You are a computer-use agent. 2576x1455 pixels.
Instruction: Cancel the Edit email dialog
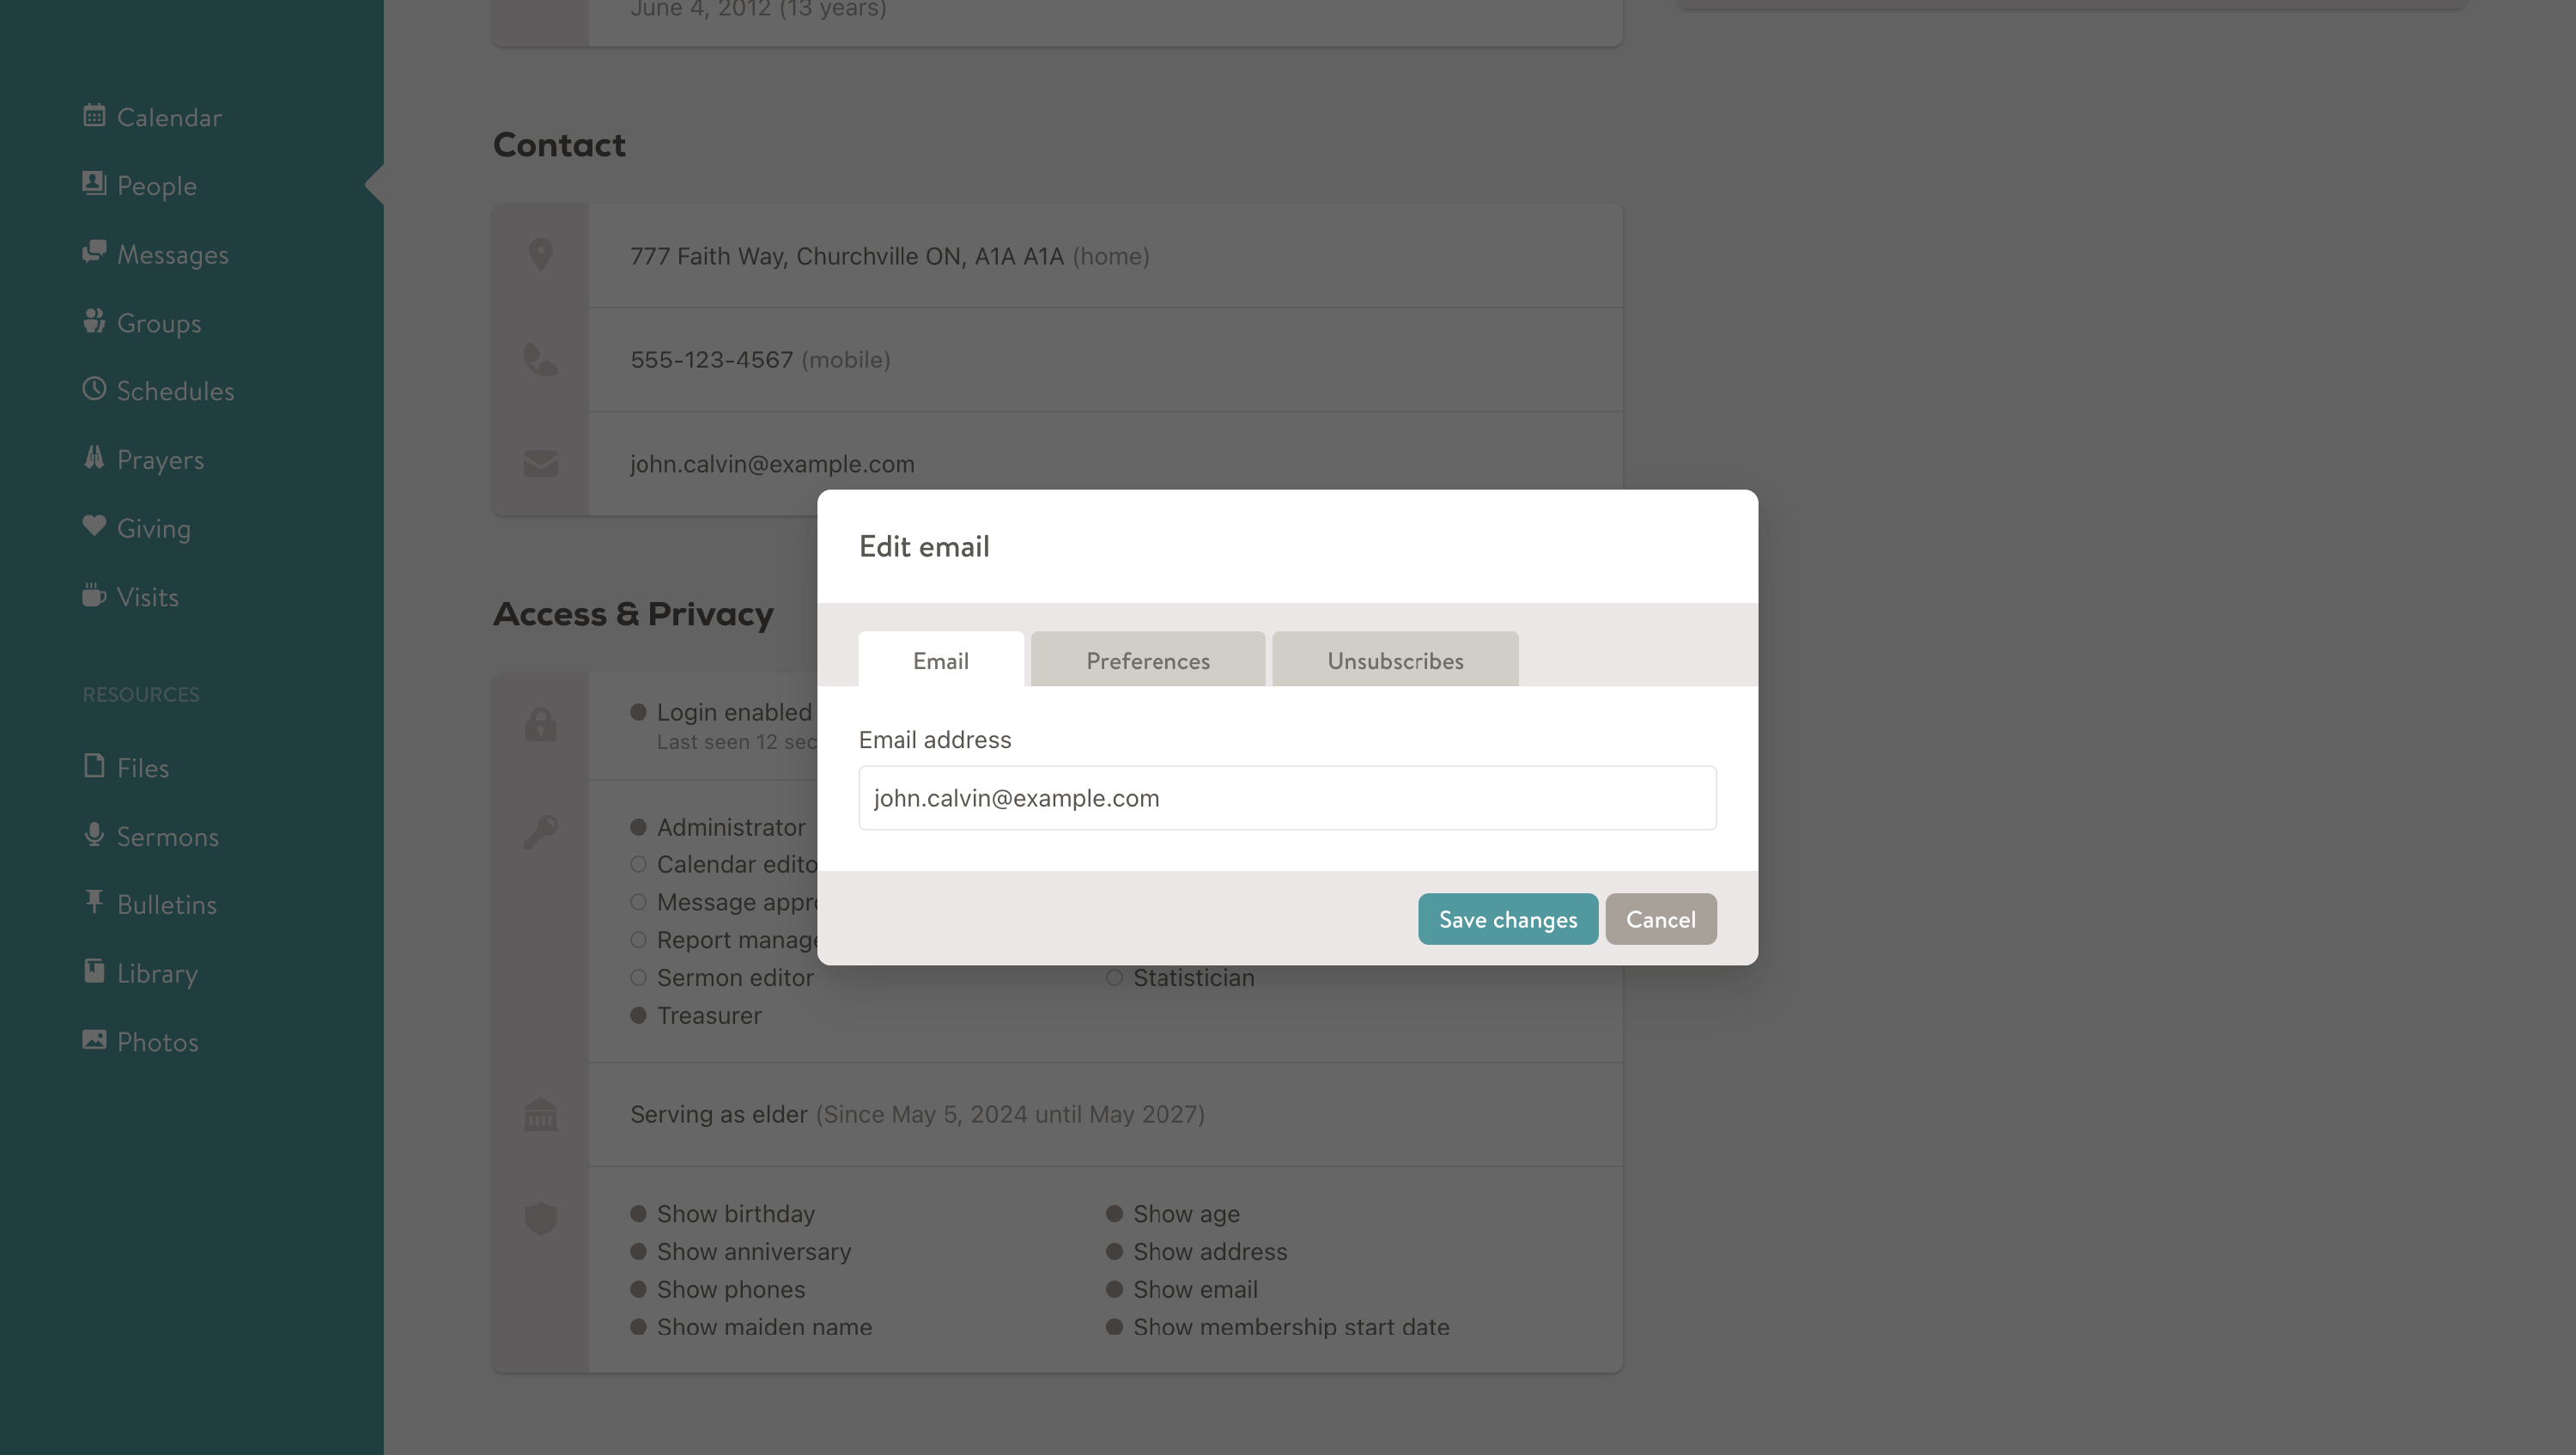1660,919
